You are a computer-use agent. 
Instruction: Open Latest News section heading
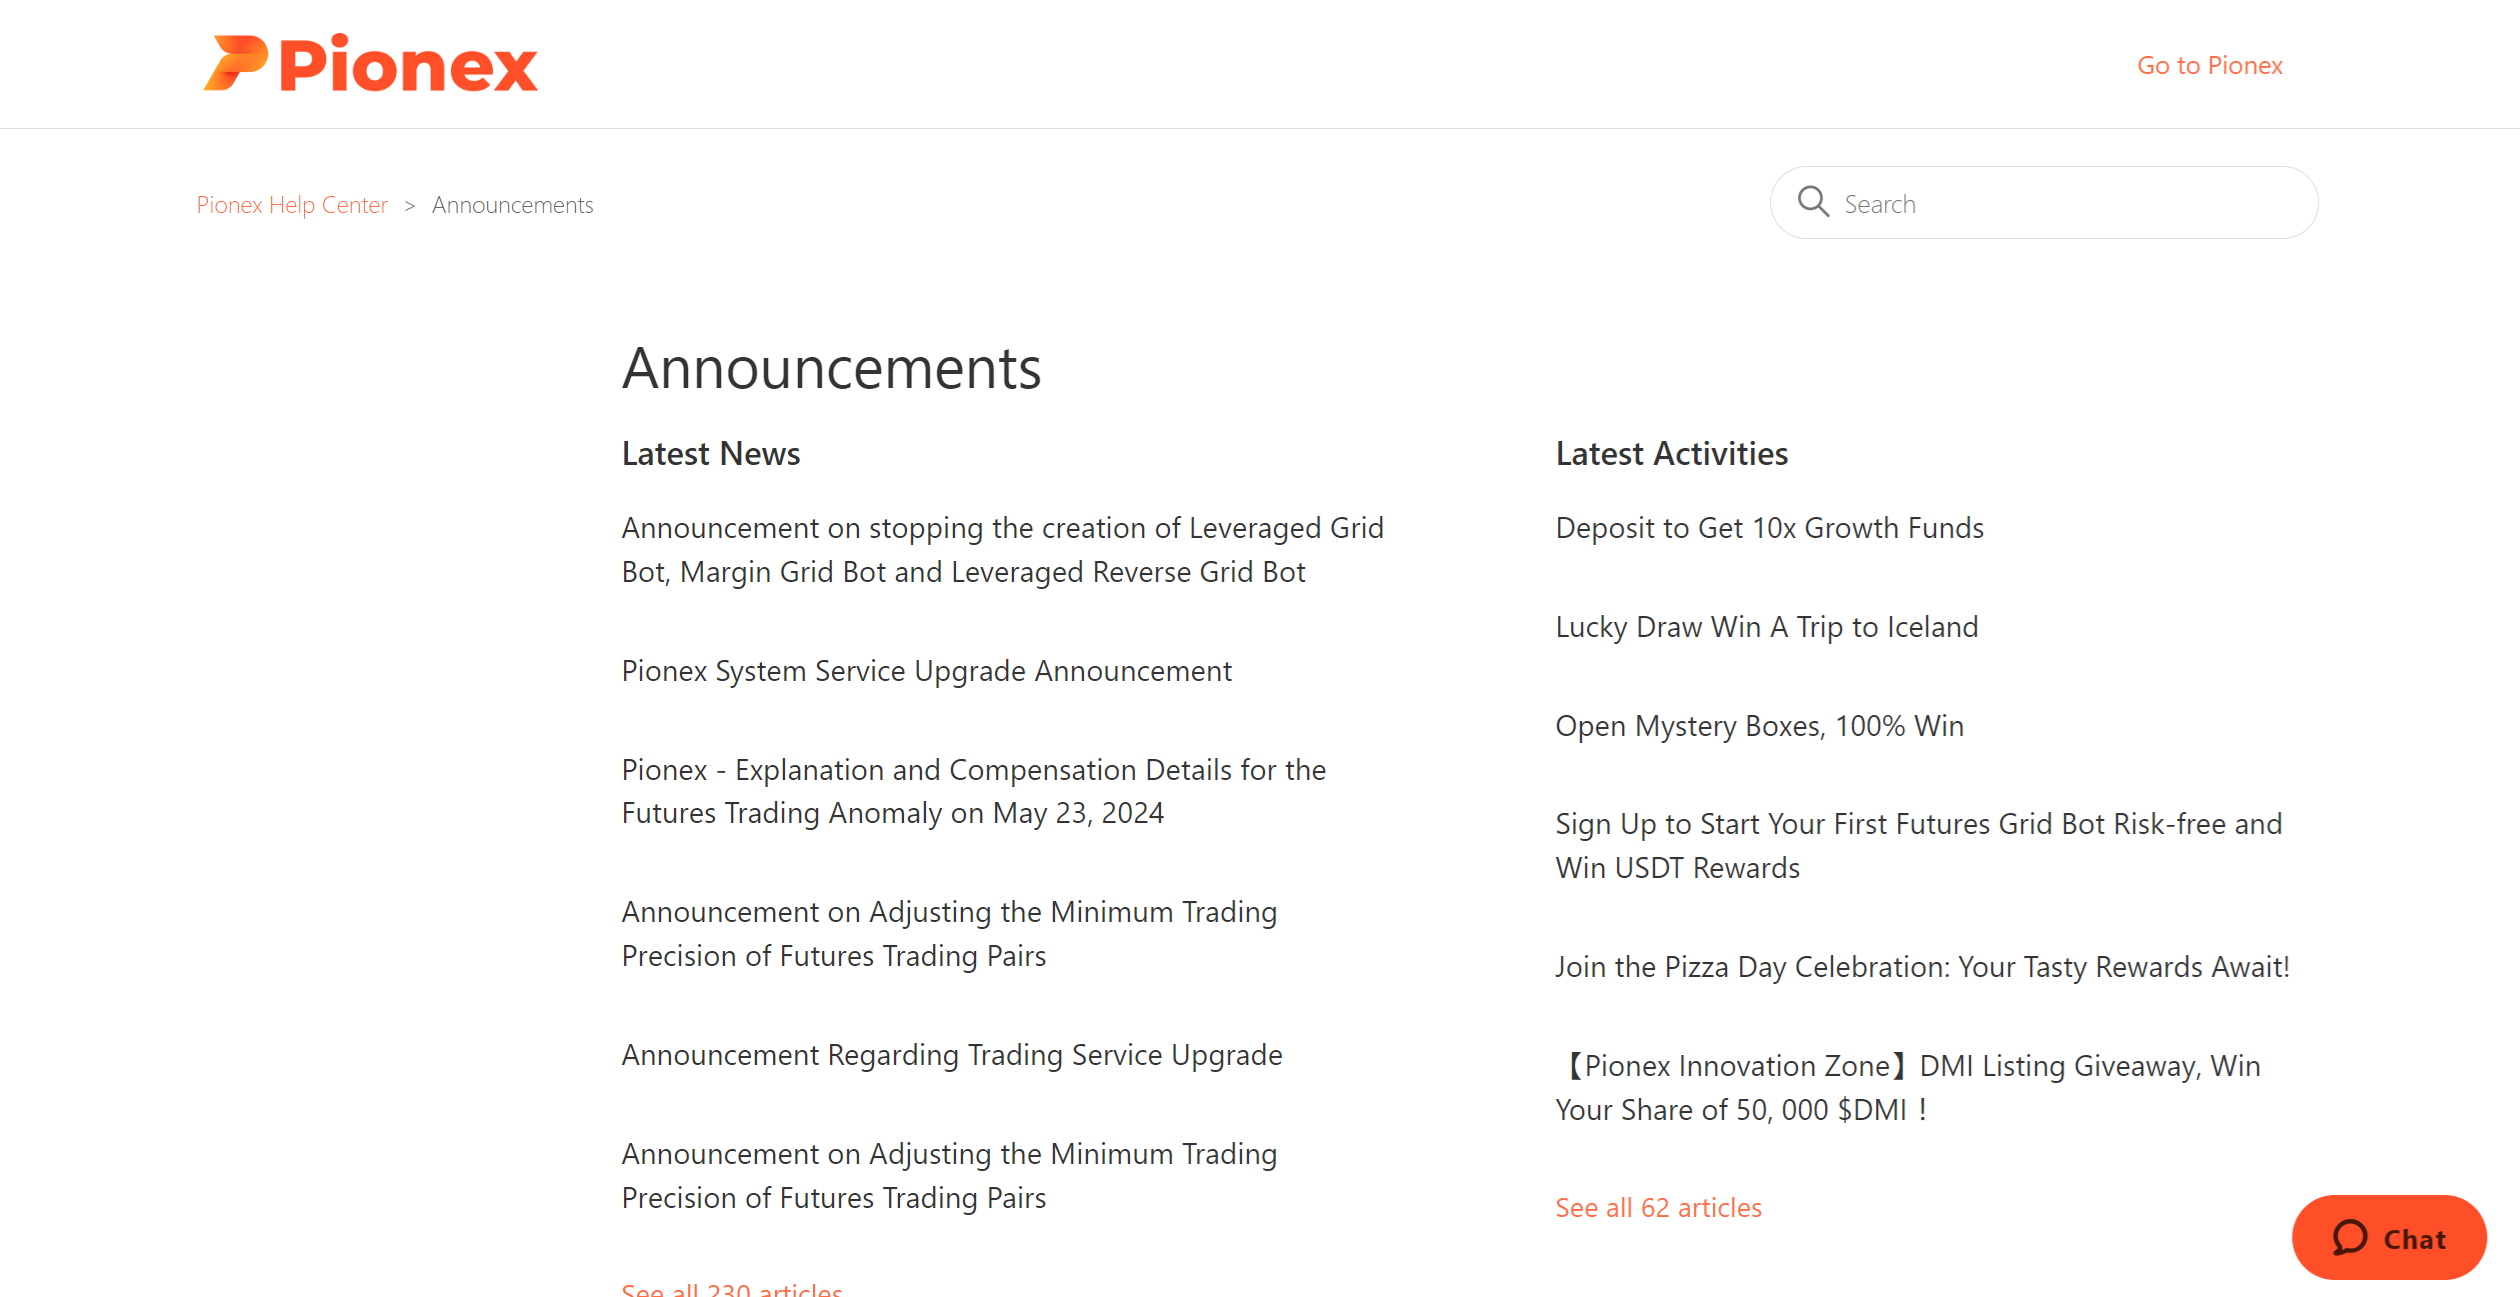[711, 454]
